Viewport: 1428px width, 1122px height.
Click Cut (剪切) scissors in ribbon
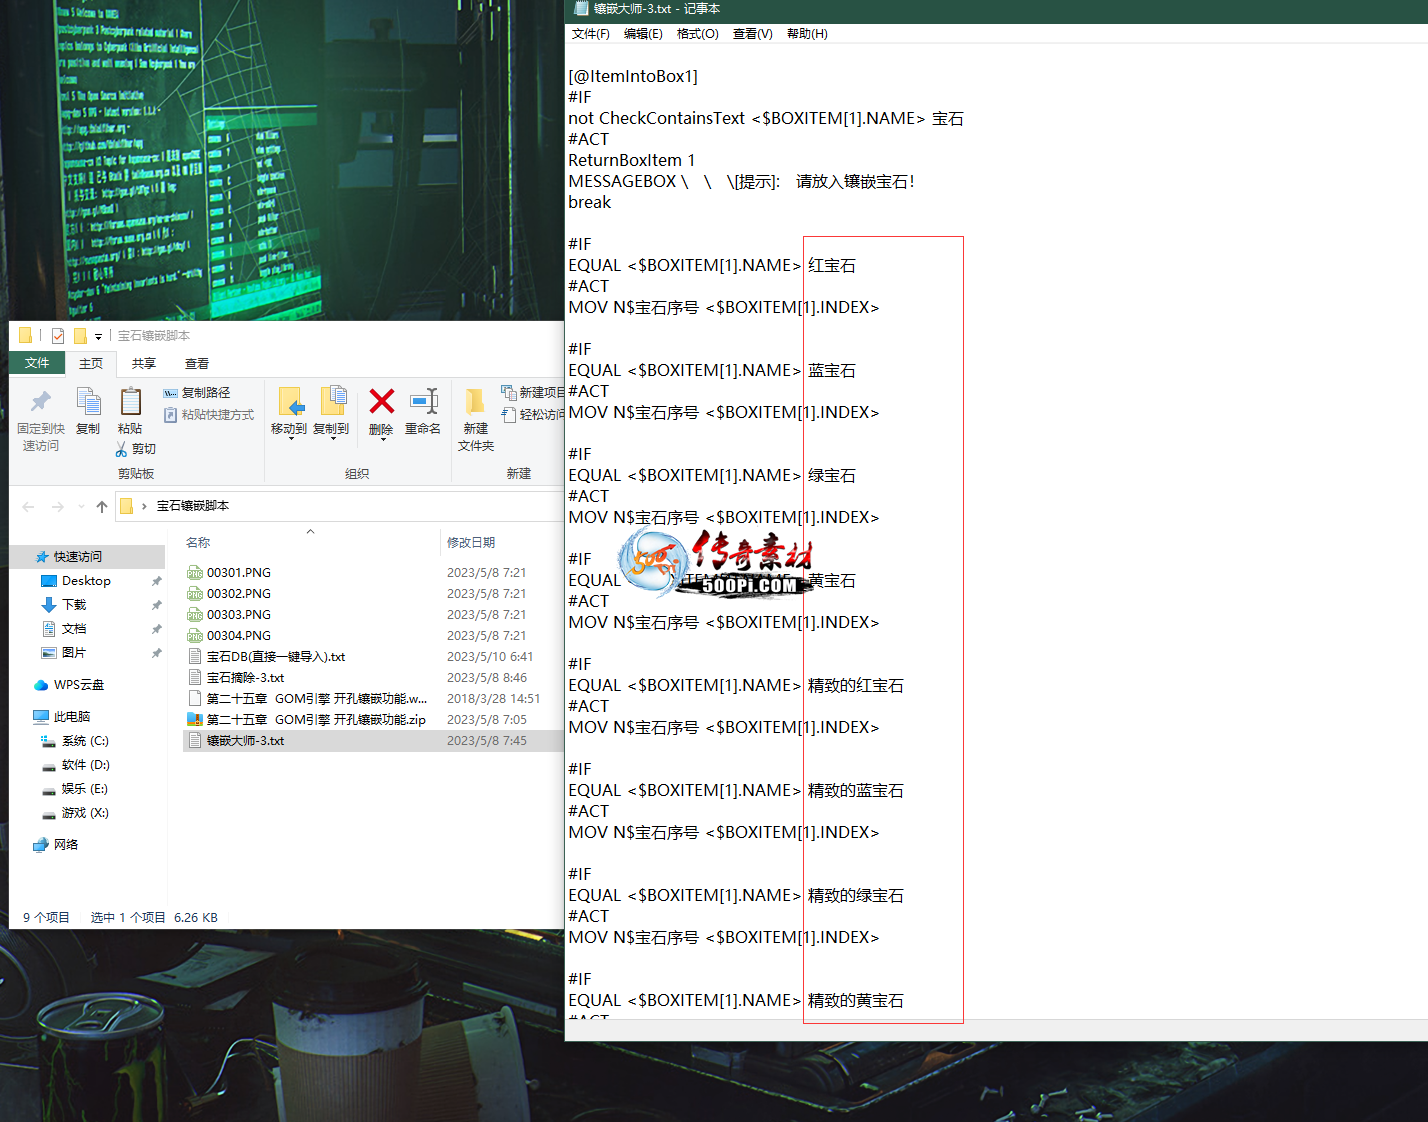point(136,449)
